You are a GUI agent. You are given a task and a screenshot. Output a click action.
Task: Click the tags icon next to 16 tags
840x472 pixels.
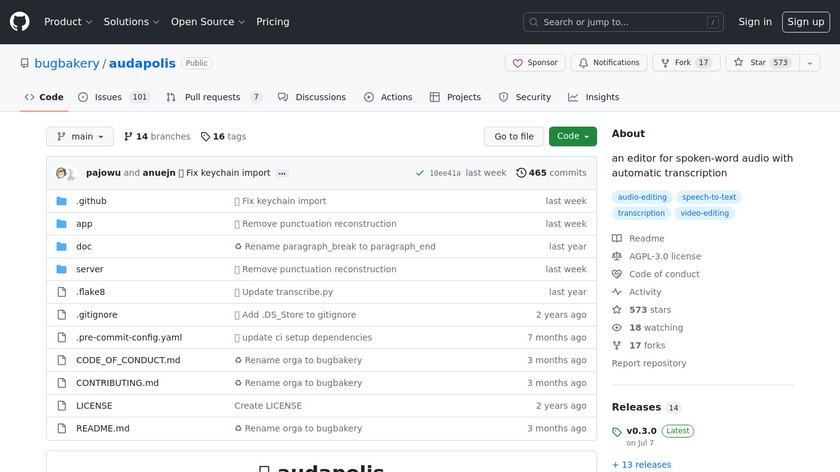[206, 137]
